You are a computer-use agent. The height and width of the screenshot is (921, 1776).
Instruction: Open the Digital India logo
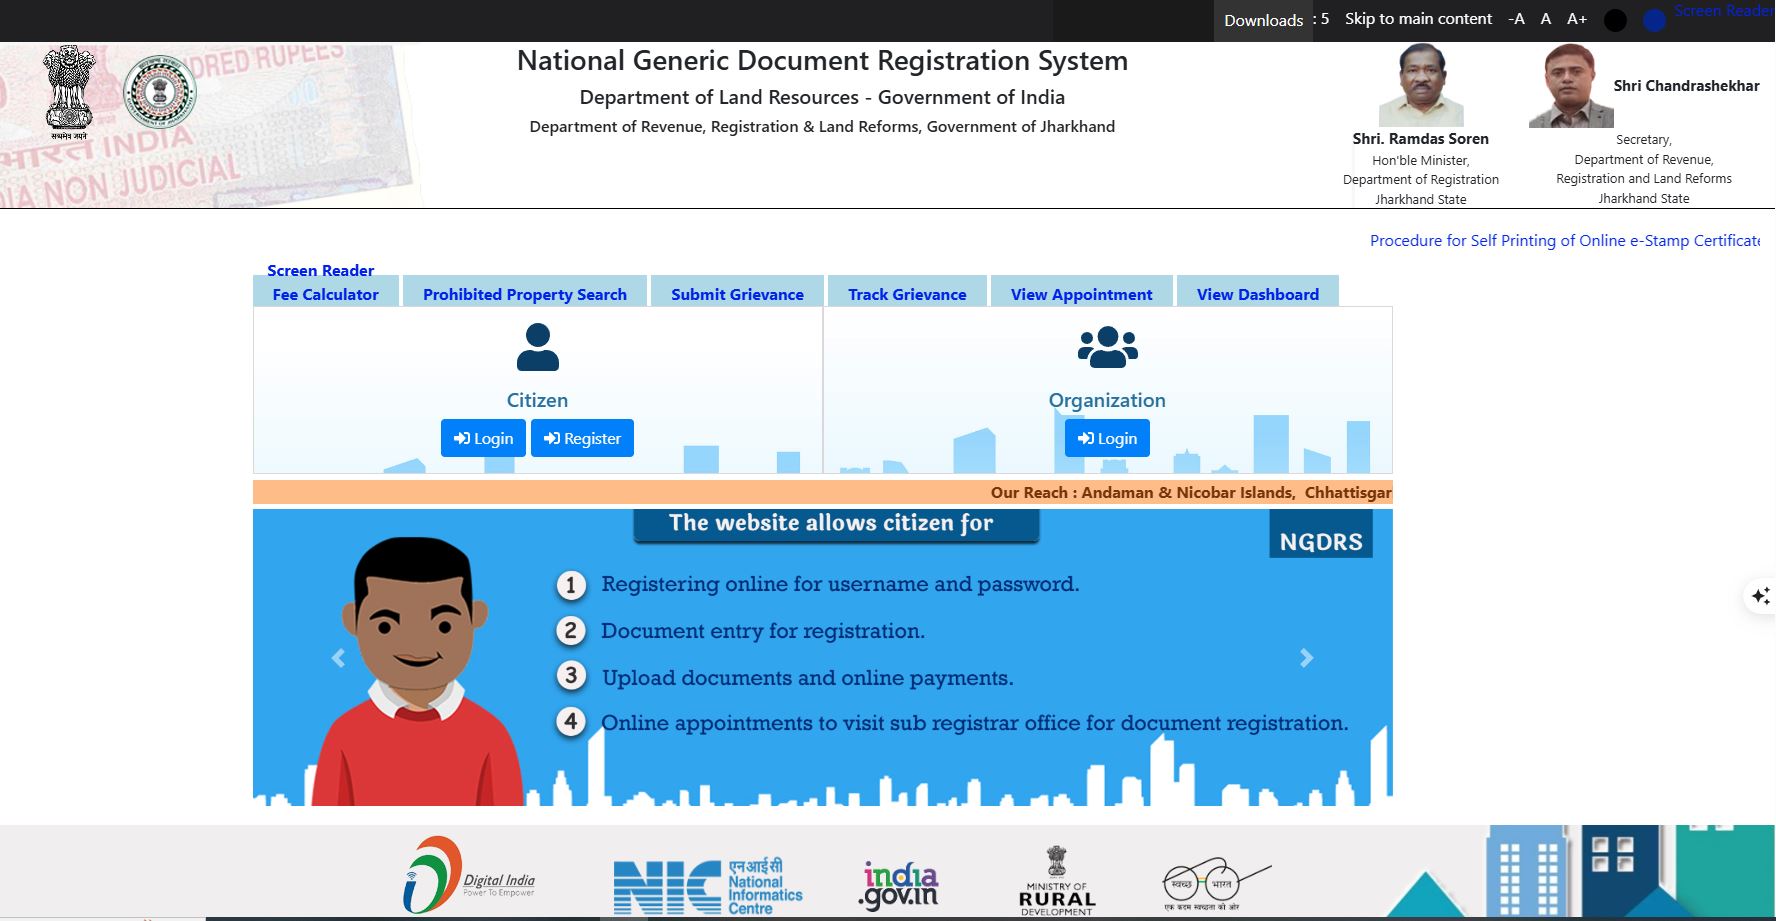click(468, 876)
